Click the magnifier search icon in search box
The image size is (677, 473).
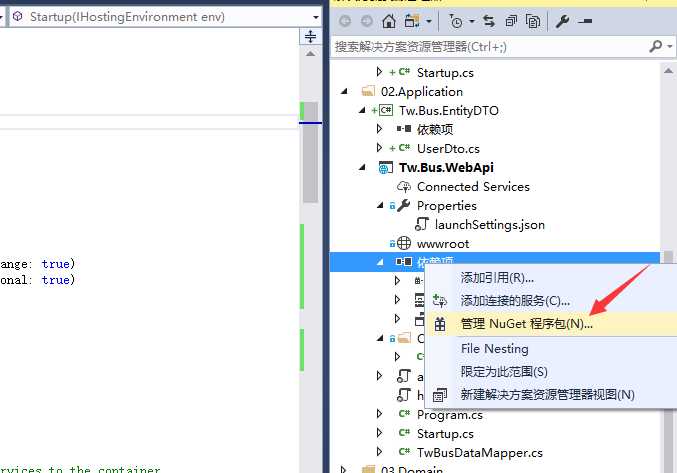pos(655,46)
